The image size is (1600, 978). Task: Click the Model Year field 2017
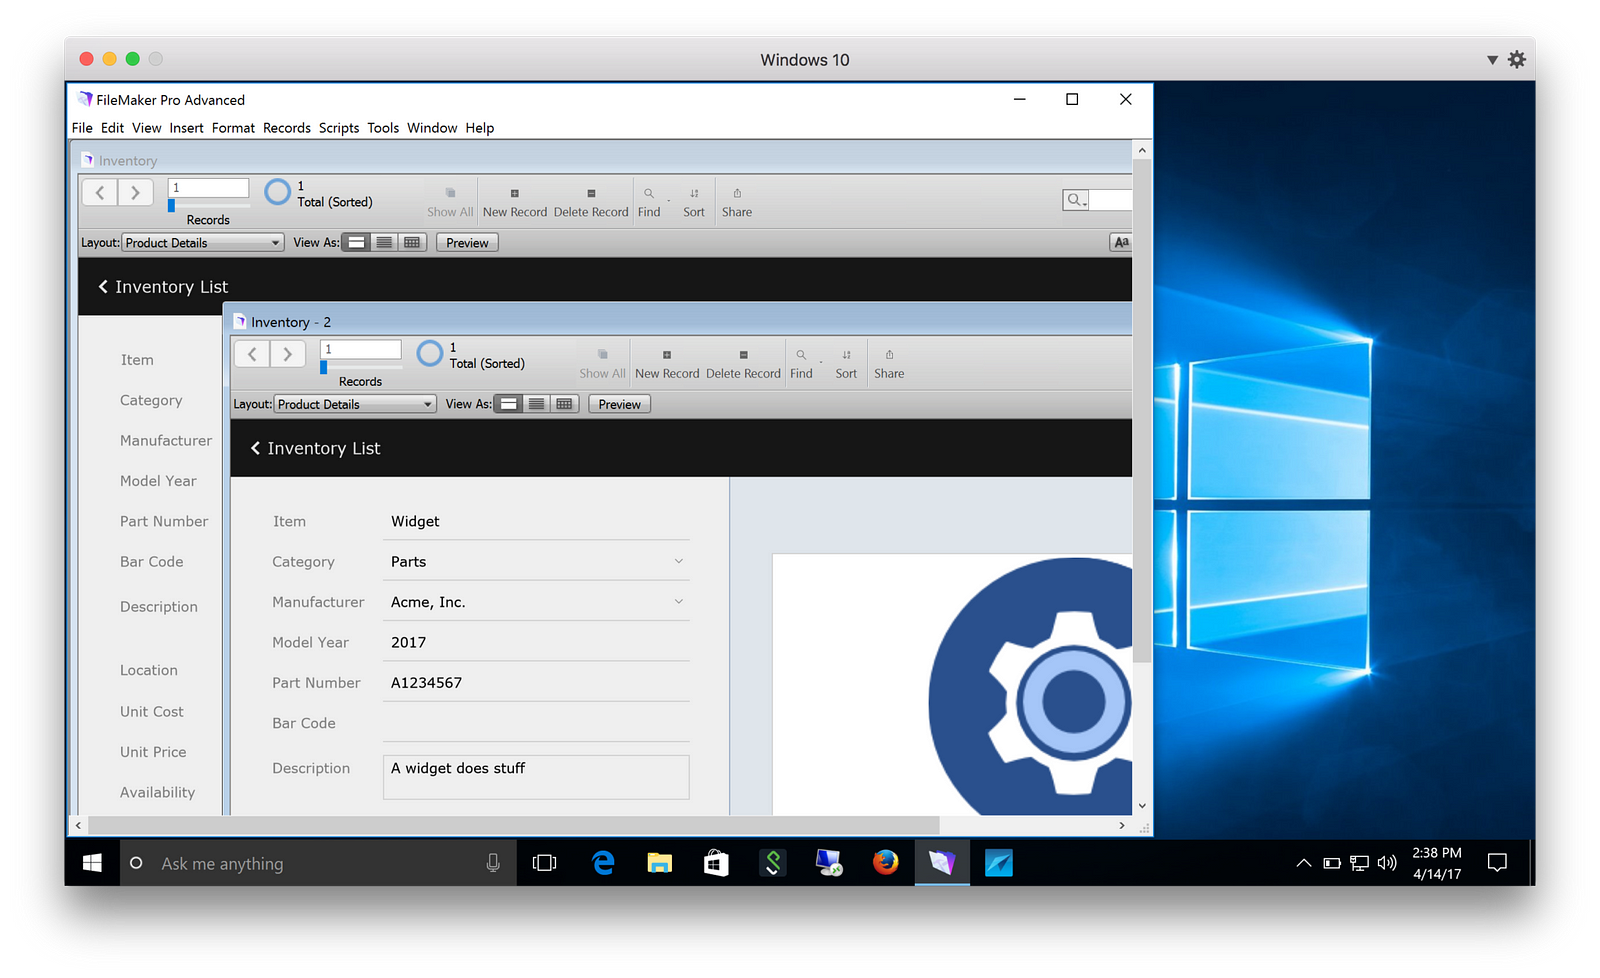(536, 642)
